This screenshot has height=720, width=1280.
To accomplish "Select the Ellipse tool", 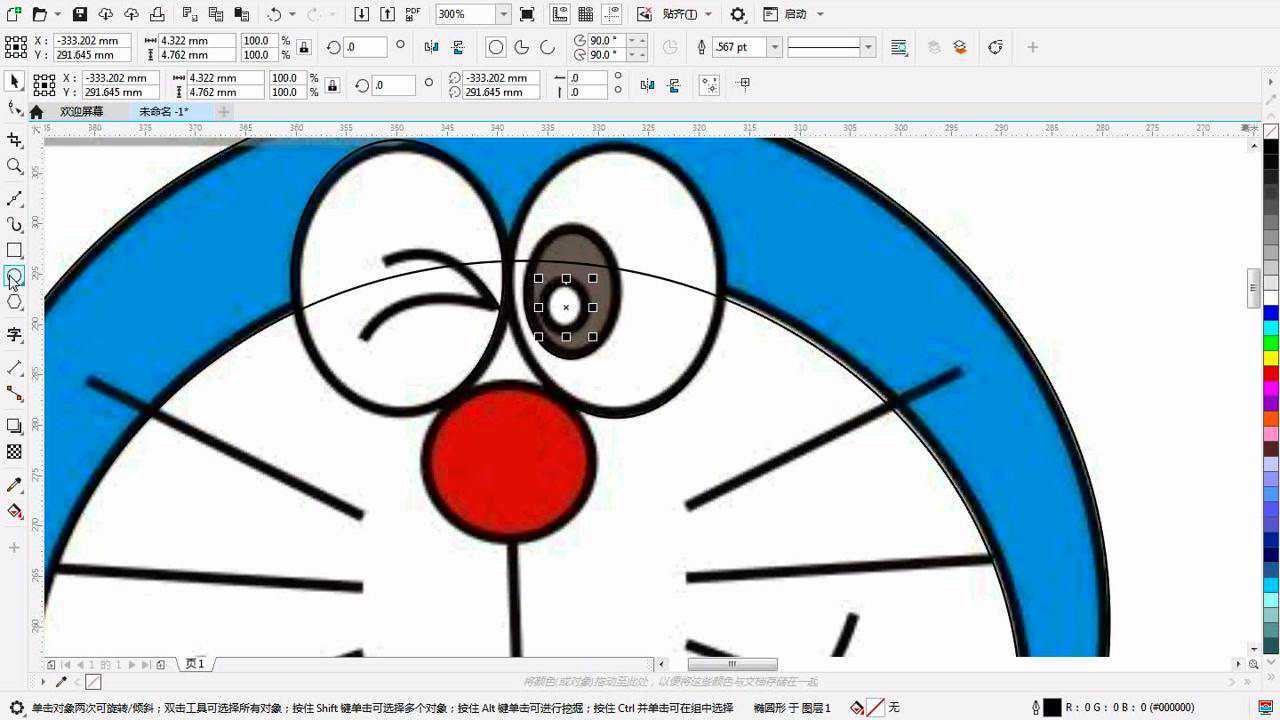I will tap(14, 276).
